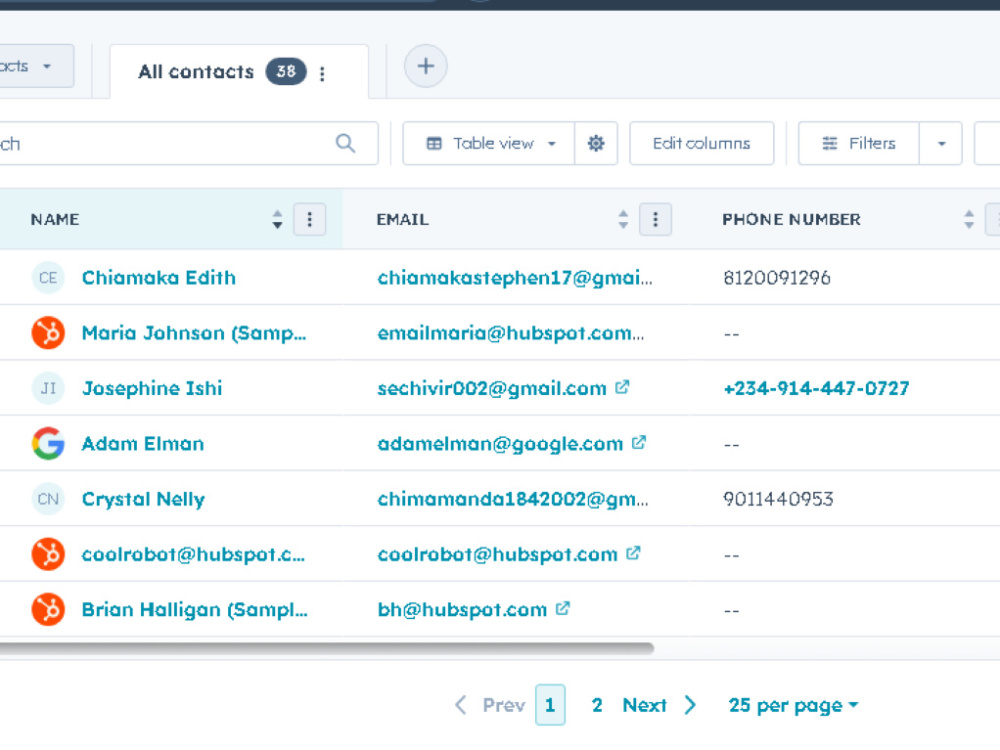The width and height of the screenshot is (1000, 750).
Task: Open the All contacts tab options menu
Action: tap(322, 74)
